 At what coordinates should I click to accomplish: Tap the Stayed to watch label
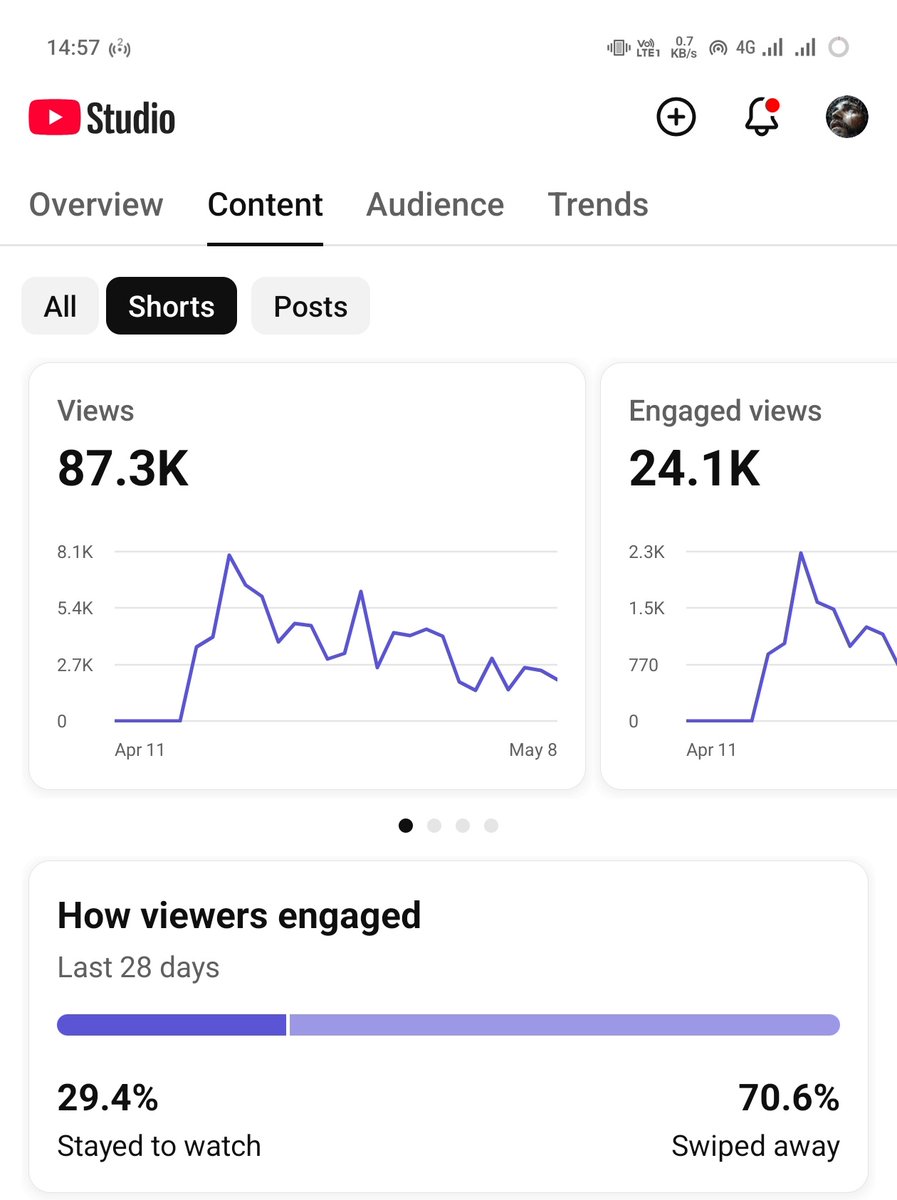pyautogui.click(x=159, y=1146)
